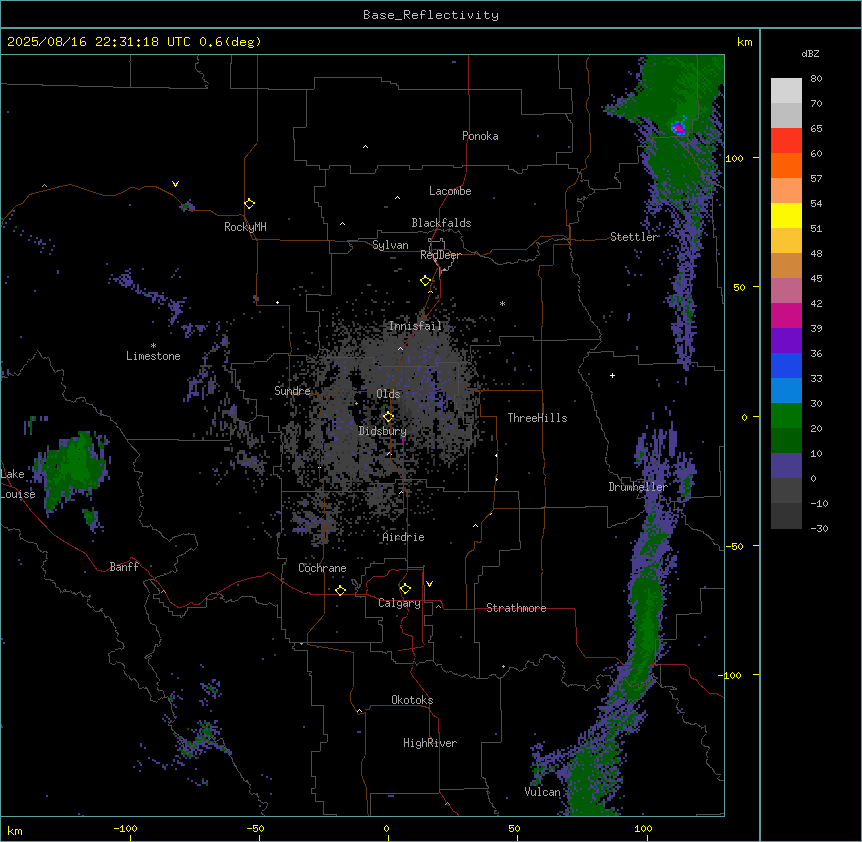Viewport: 862px width, 842px height.
Task: Click the dBZ legend heading
Action: pyautogui.click(x=810, y=53)
